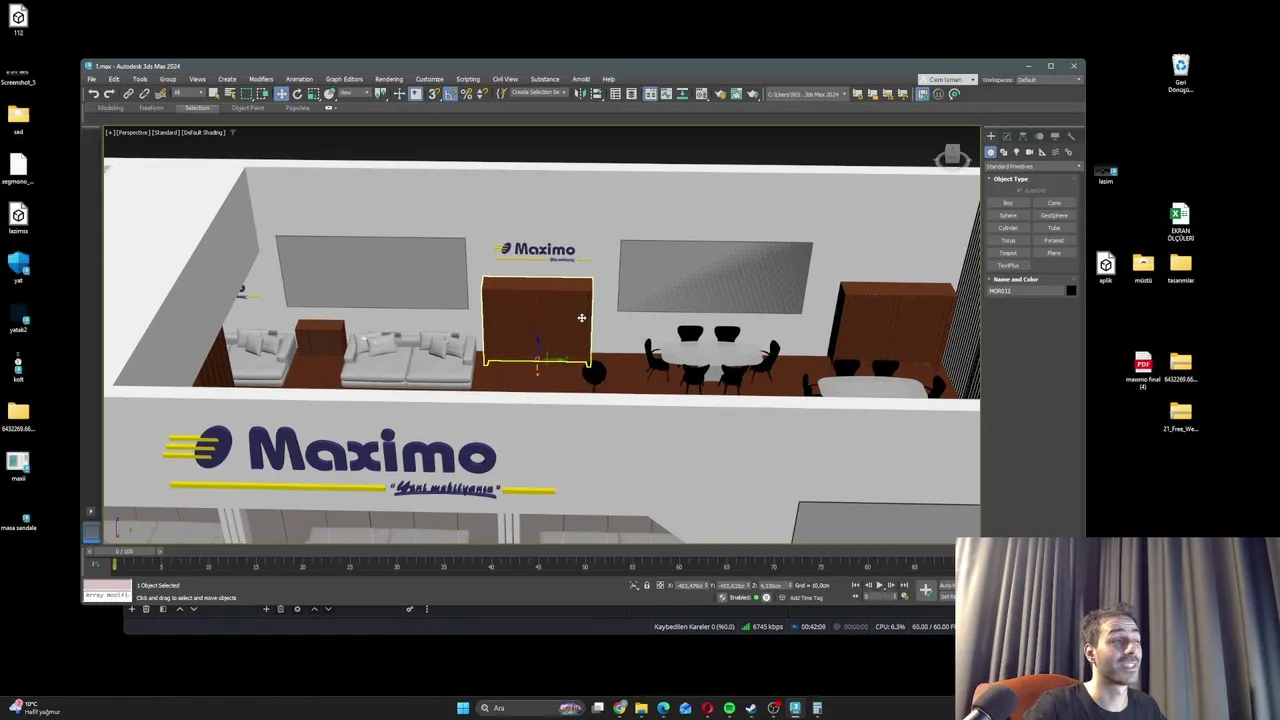The height and width of the screenshot is (720, 1280).
Task: Toggle Percent Snap in the toolbar
Action: pyautogui.click(x=466, y=94)
